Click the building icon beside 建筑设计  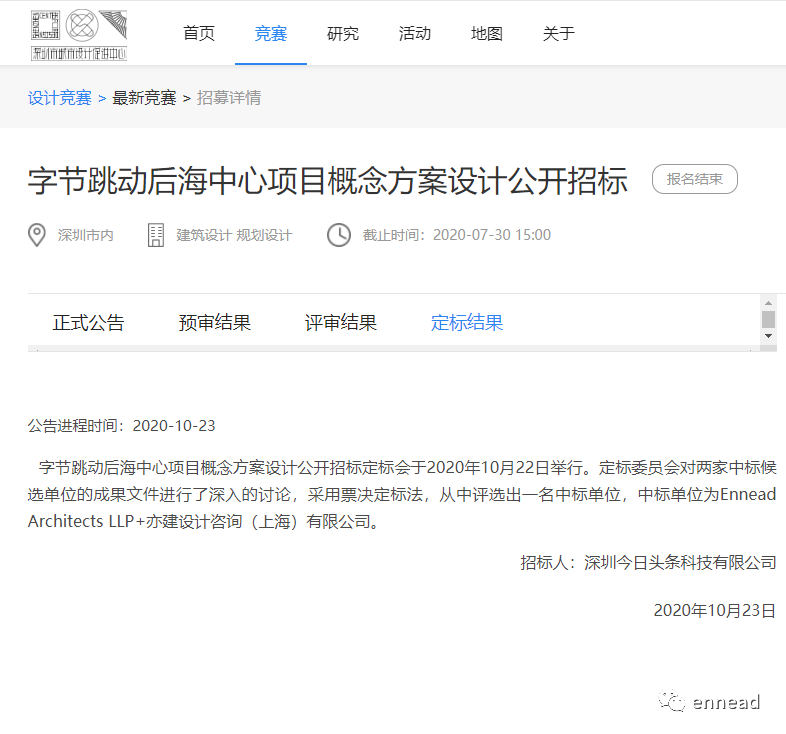click(x=155, y=235)
